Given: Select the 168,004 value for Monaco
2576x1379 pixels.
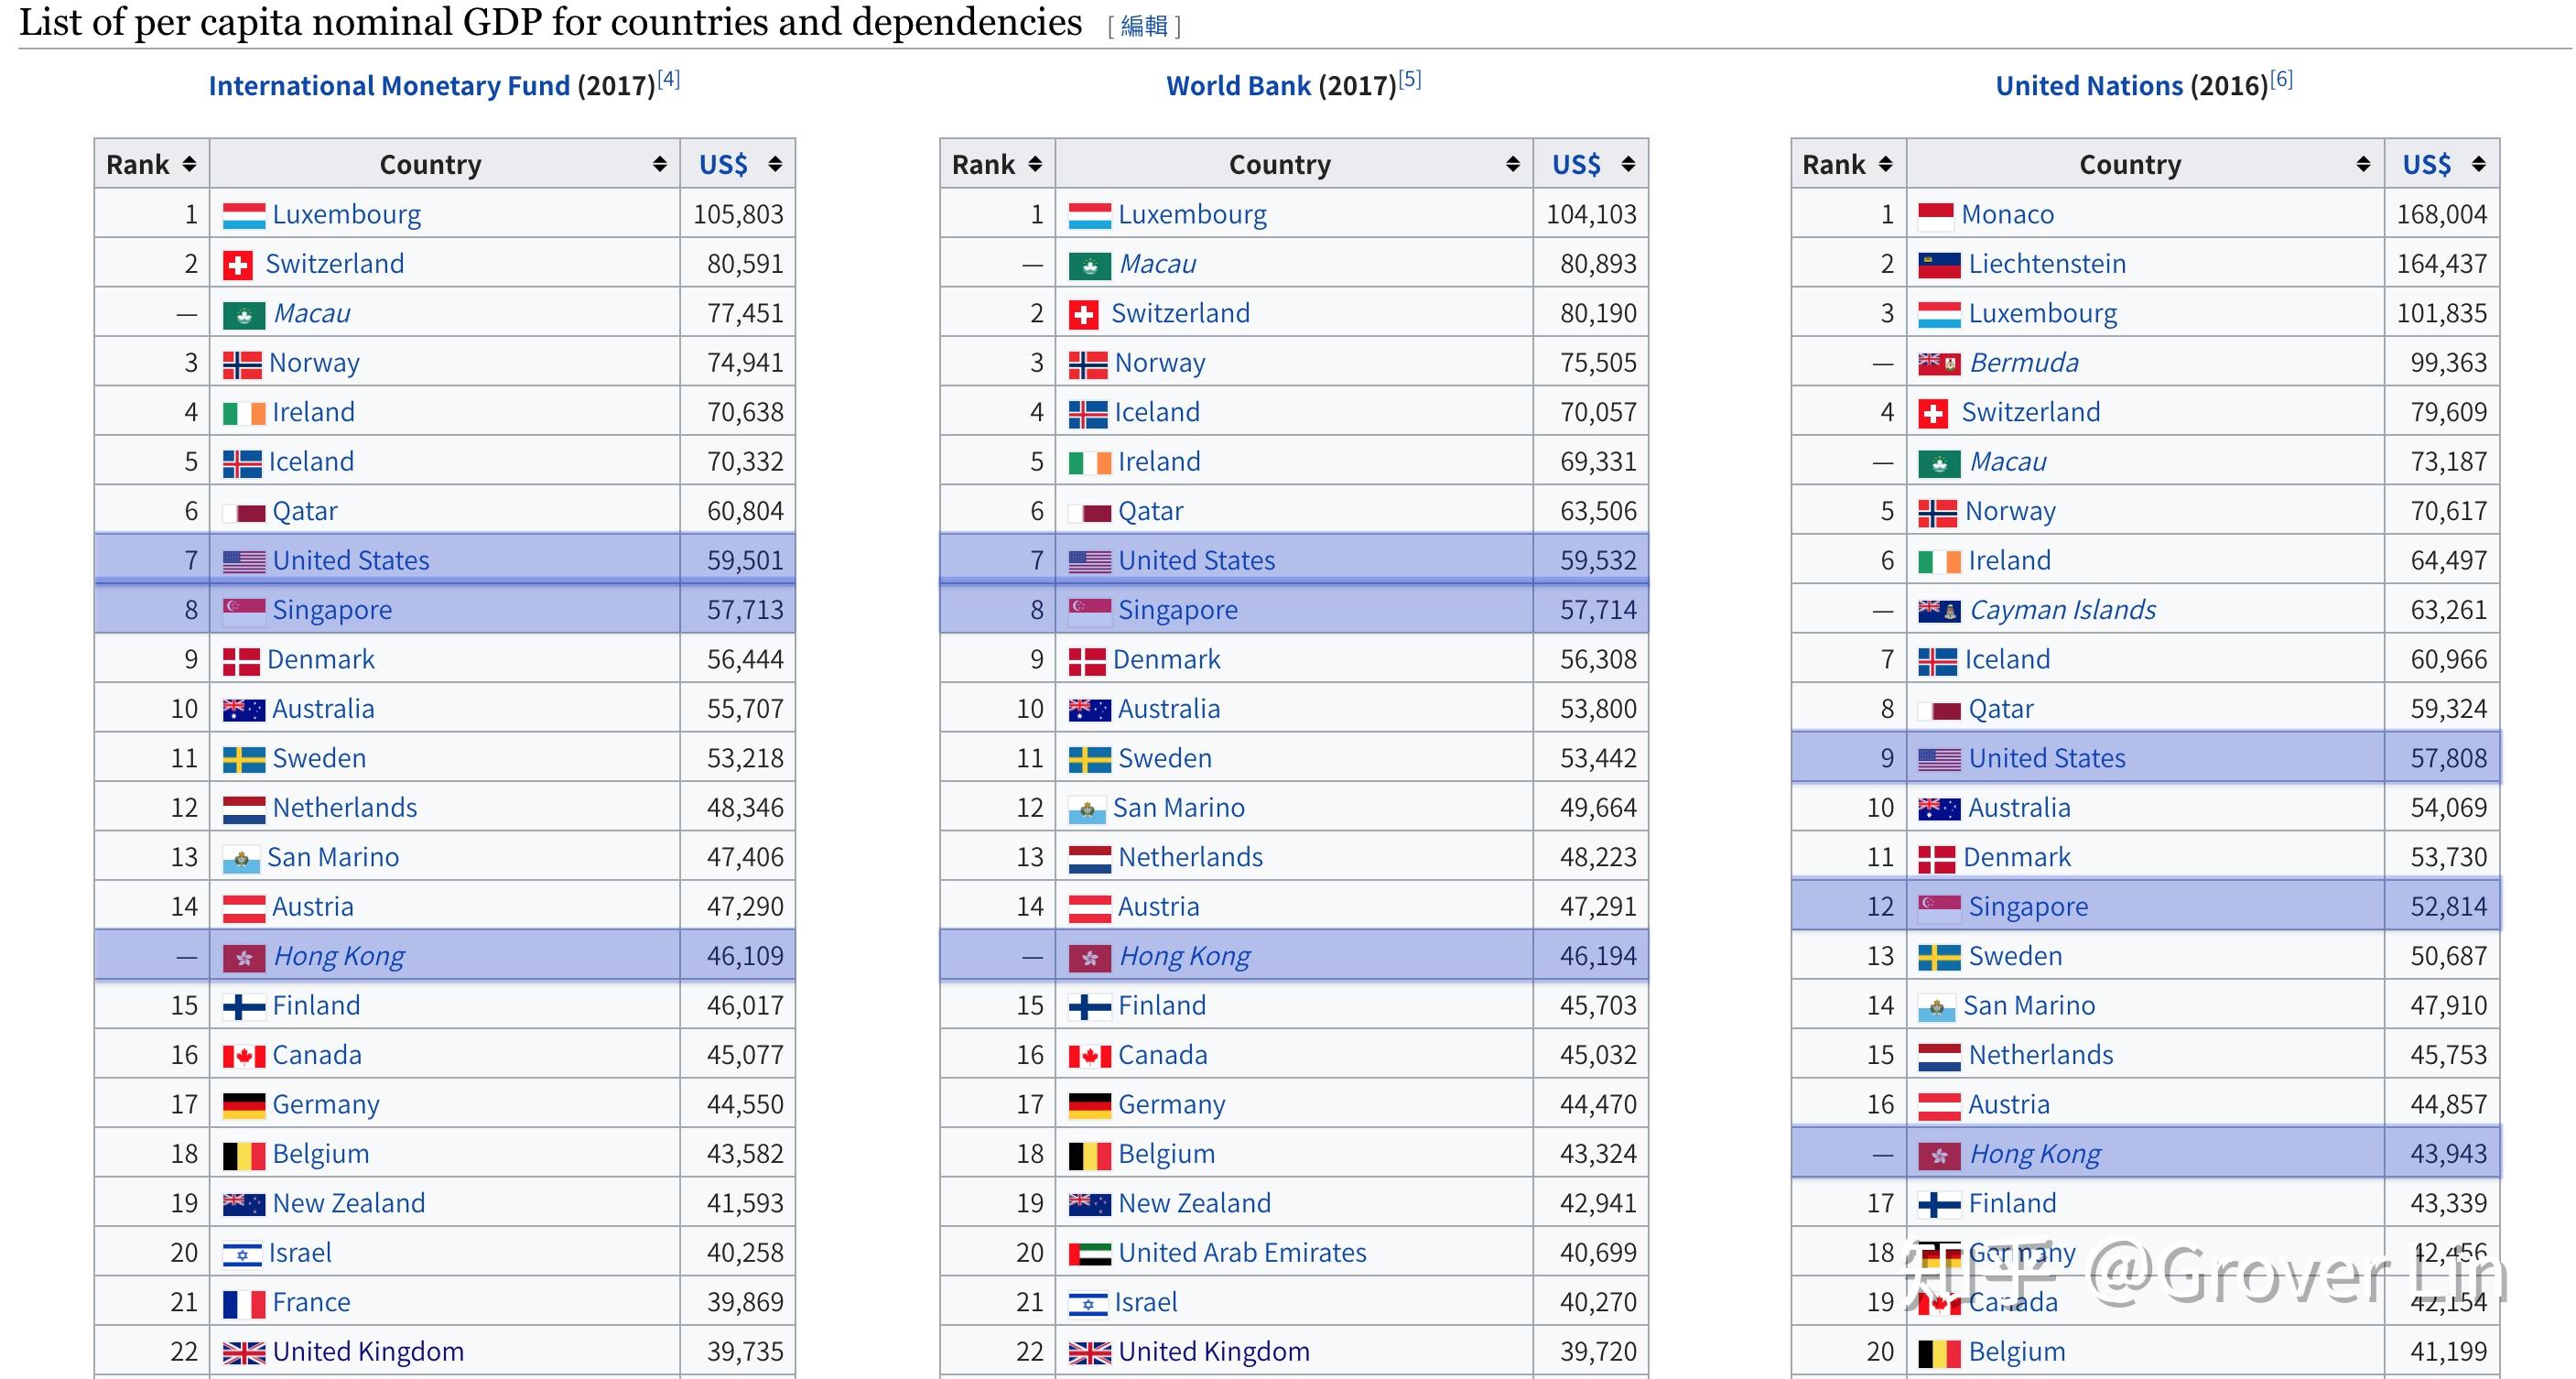Looking at the screenshot, I should point(2441,215).
